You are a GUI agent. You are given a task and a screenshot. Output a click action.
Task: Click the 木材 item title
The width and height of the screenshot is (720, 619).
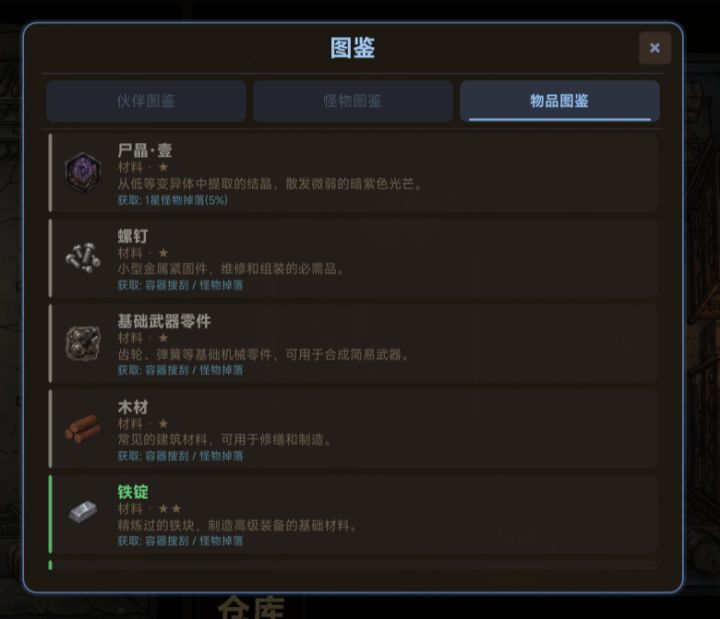tap(133, 407)
